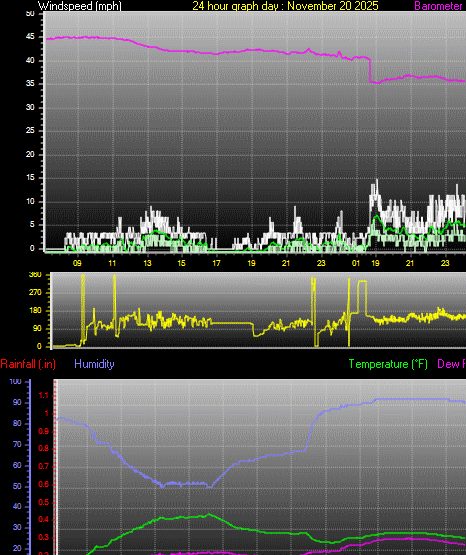Select the 11 hour label on the time axis
Viewport: 466px width, 555px height.
tap(112, 263)
